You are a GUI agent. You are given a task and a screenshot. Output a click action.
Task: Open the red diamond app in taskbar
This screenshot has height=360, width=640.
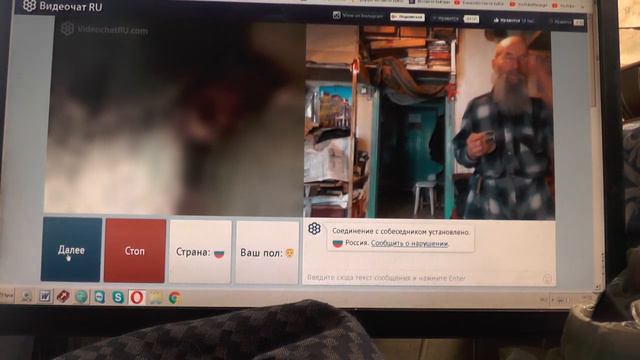[63, 296]
